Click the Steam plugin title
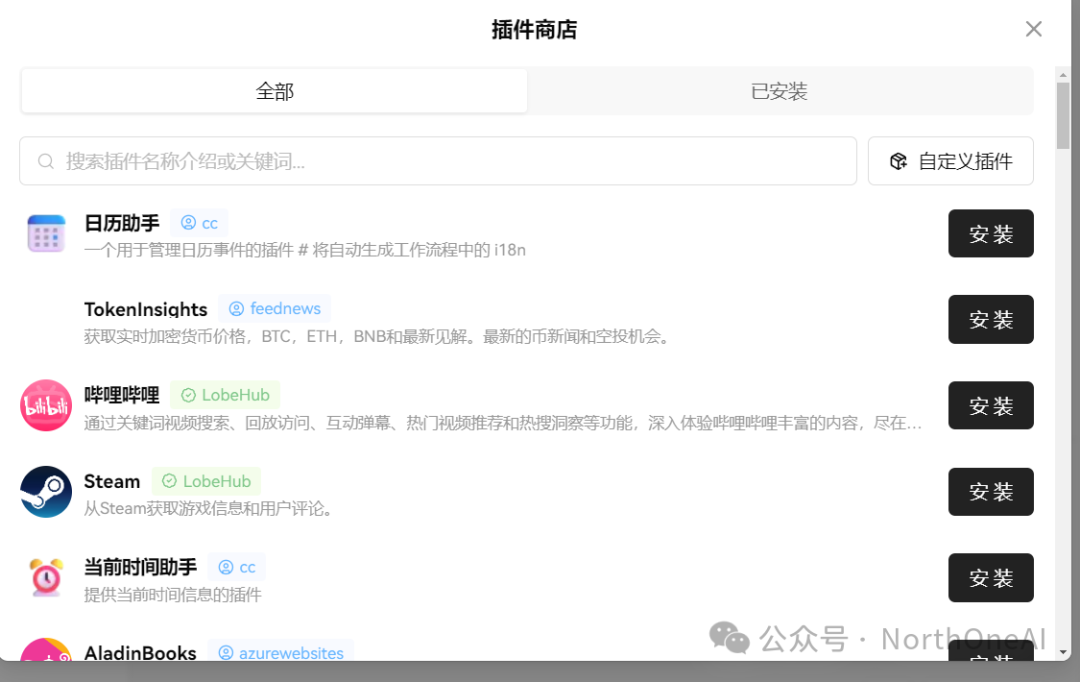Image resolution: width=1080 pixels, height=682 pixels. tap(112, 481)
